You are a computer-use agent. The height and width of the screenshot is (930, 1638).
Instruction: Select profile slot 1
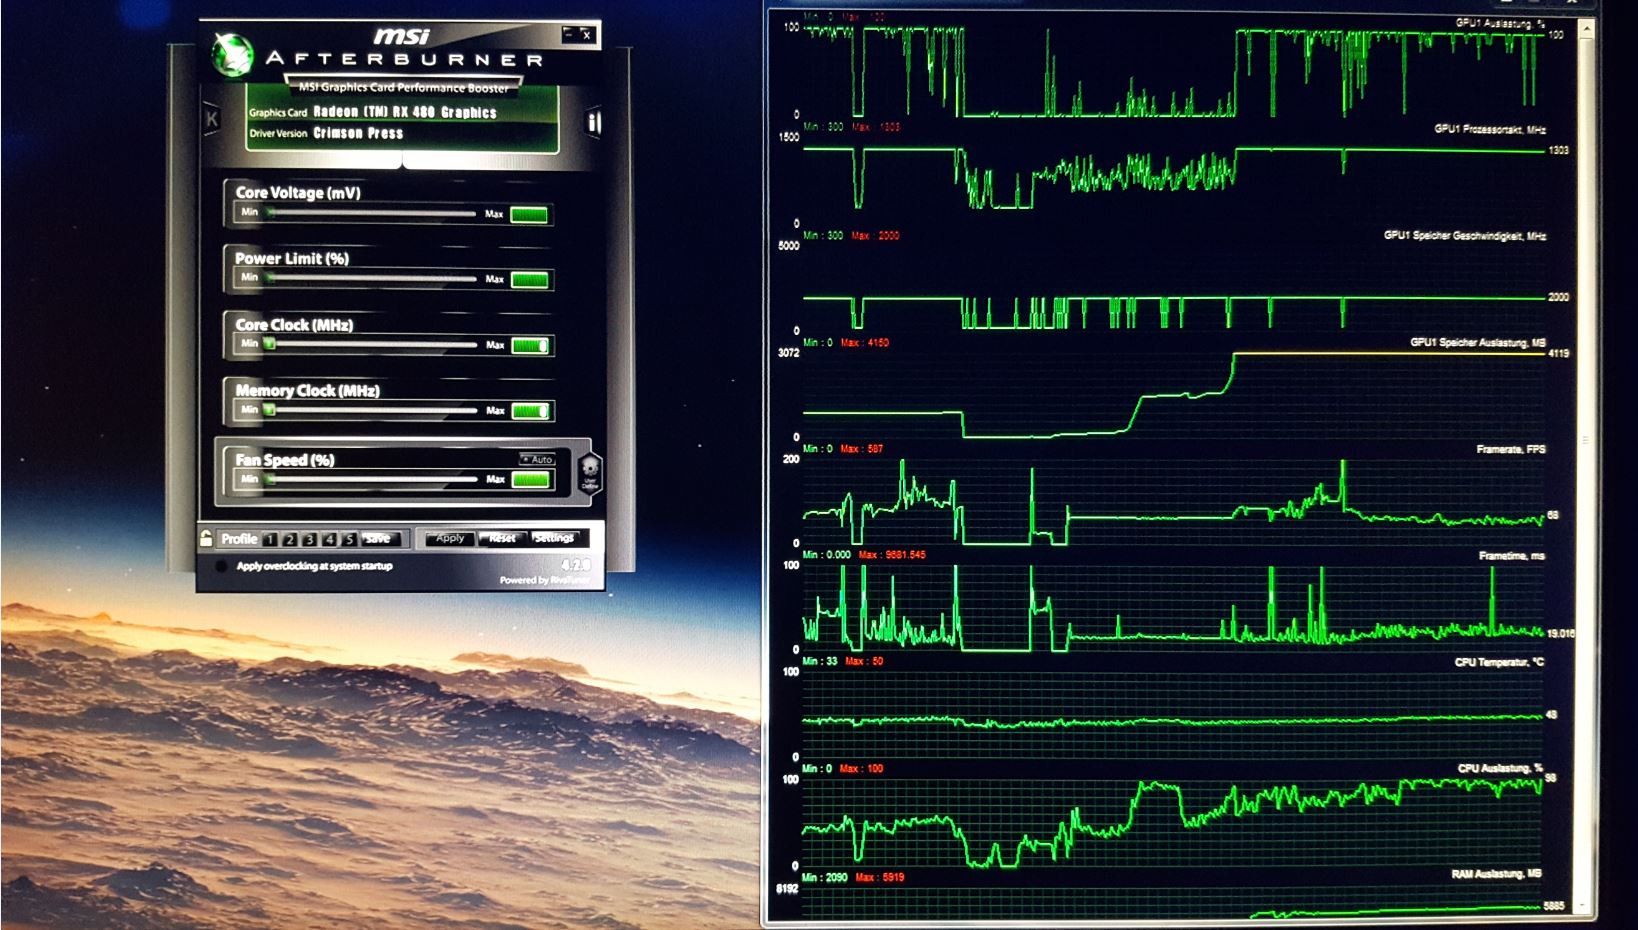pyautogui.click(x=270, y=539)
